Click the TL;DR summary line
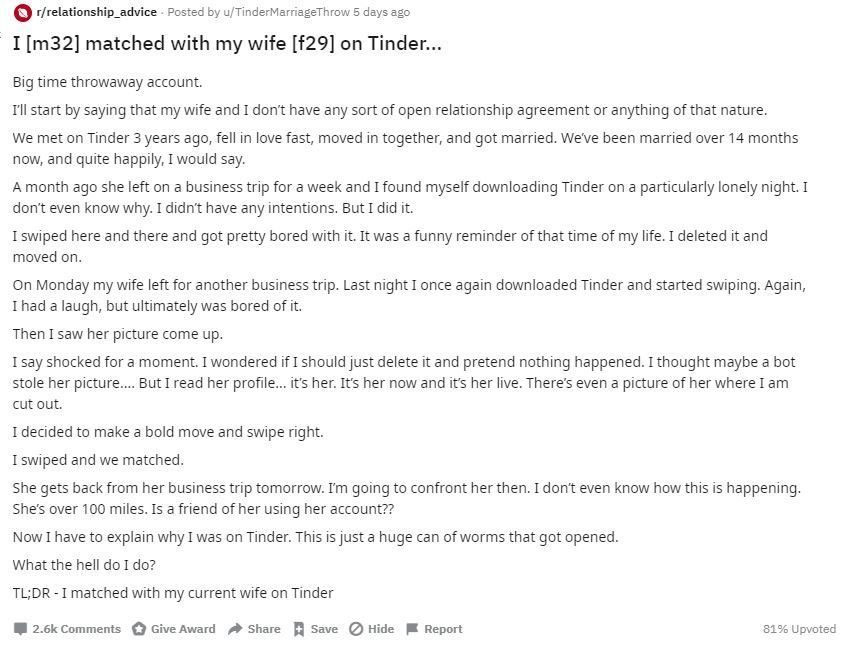This screenshot has width=852, height=658. click(173, 593)
